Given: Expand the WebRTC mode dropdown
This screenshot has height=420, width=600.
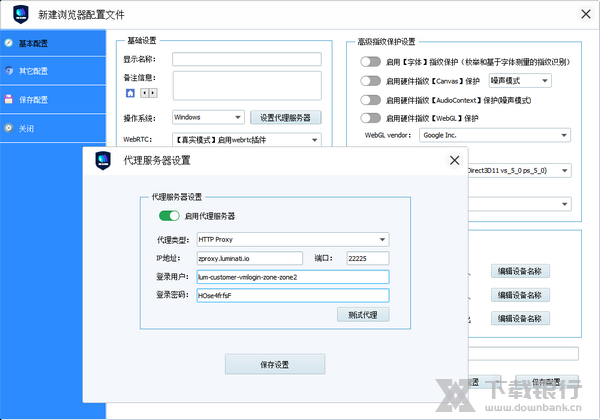Looking at the screenshot, I should [247, 140].
